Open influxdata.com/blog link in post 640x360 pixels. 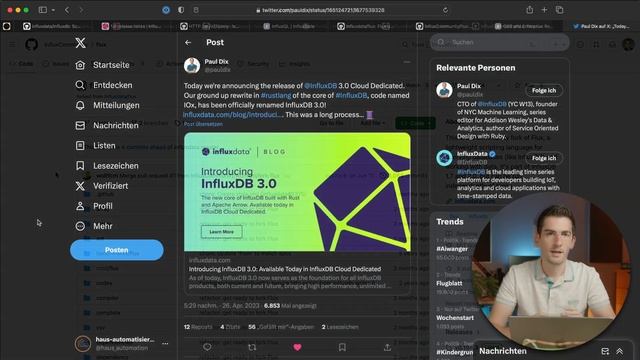click(233, 115)
